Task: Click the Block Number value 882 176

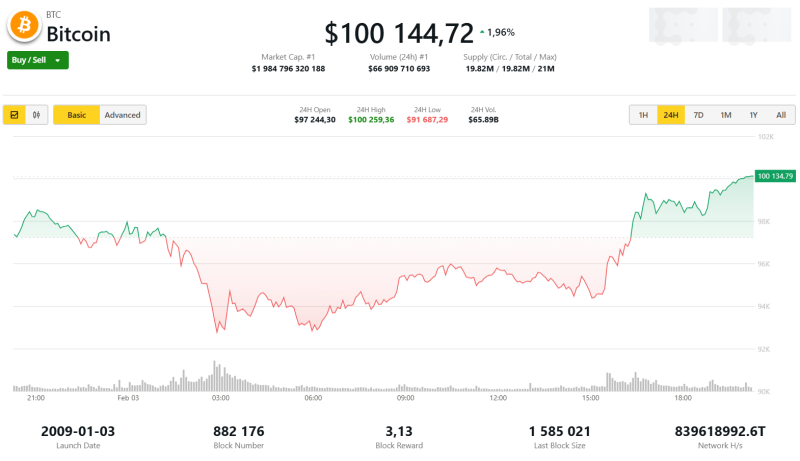Action: click(239, 431)
